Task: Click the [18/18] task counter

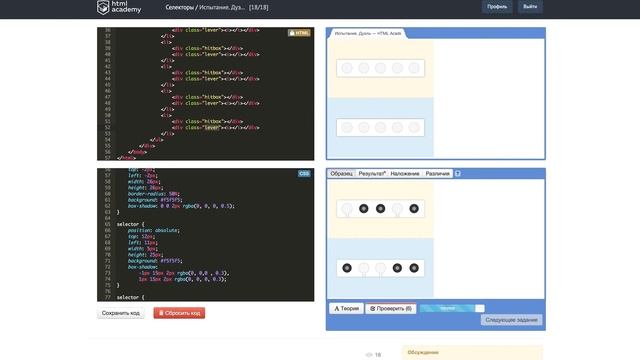Action: coord(259,7)
